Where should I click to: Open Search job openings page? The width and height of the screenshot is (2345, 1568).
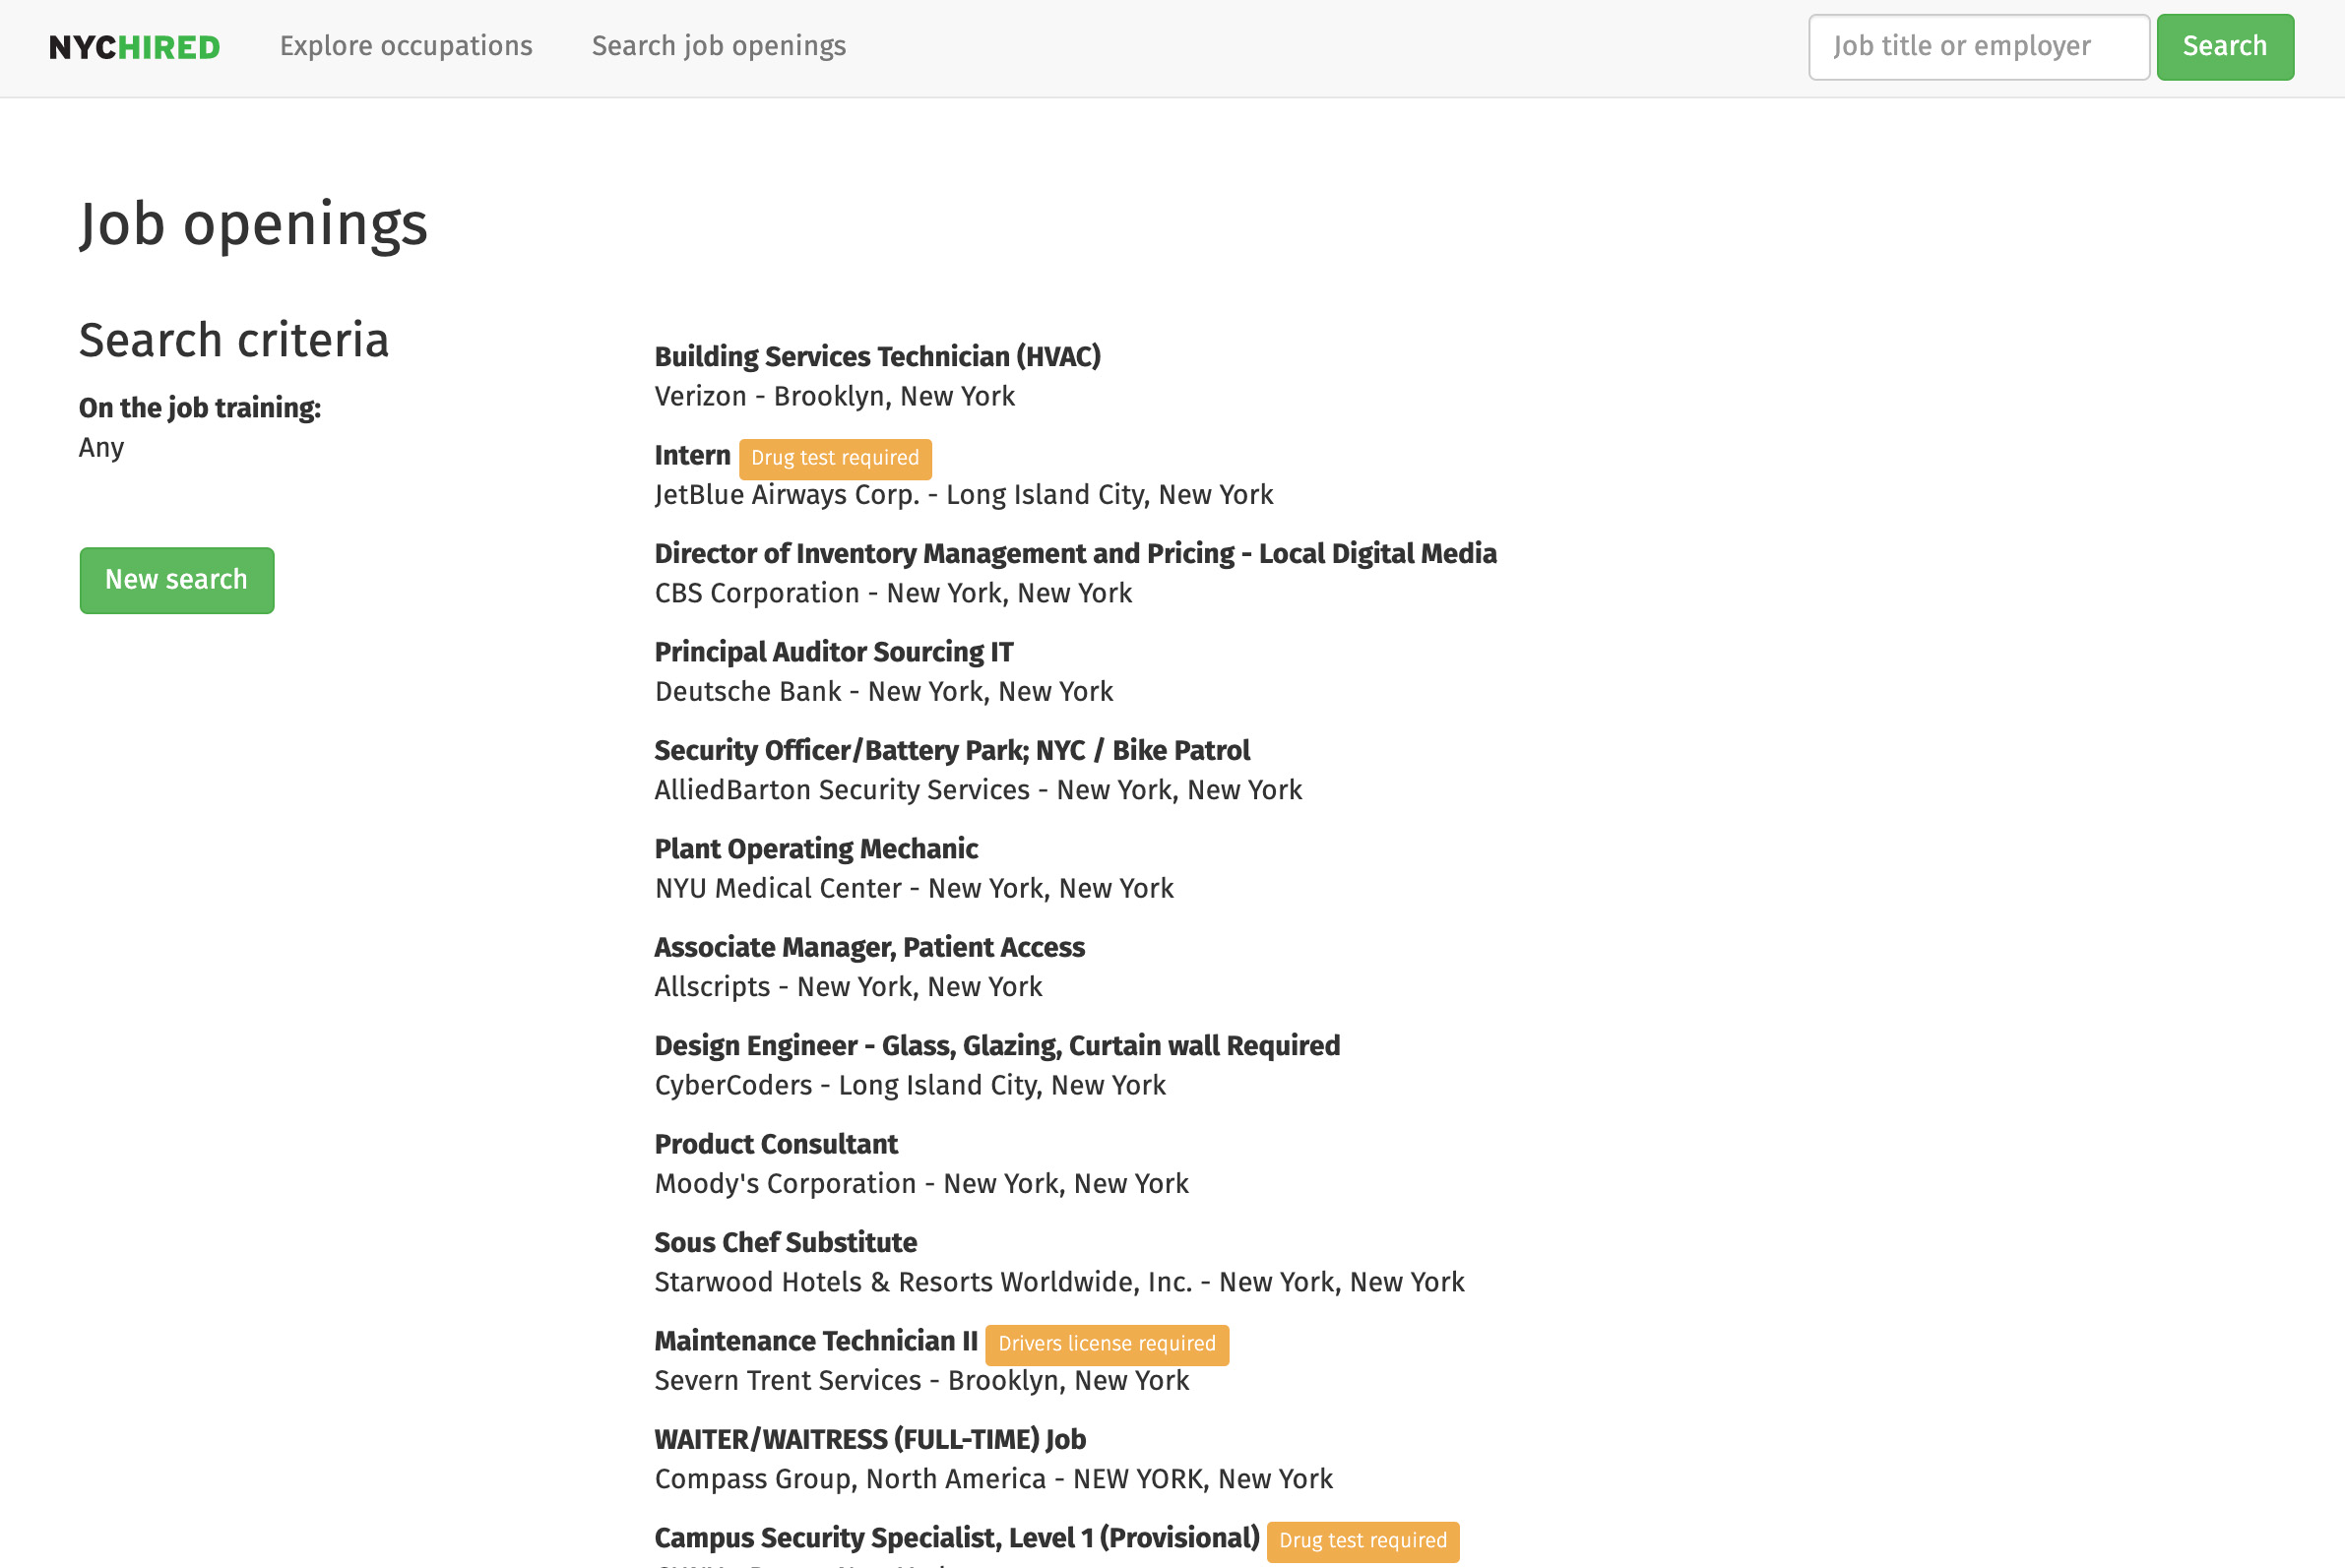click(718, 46)
